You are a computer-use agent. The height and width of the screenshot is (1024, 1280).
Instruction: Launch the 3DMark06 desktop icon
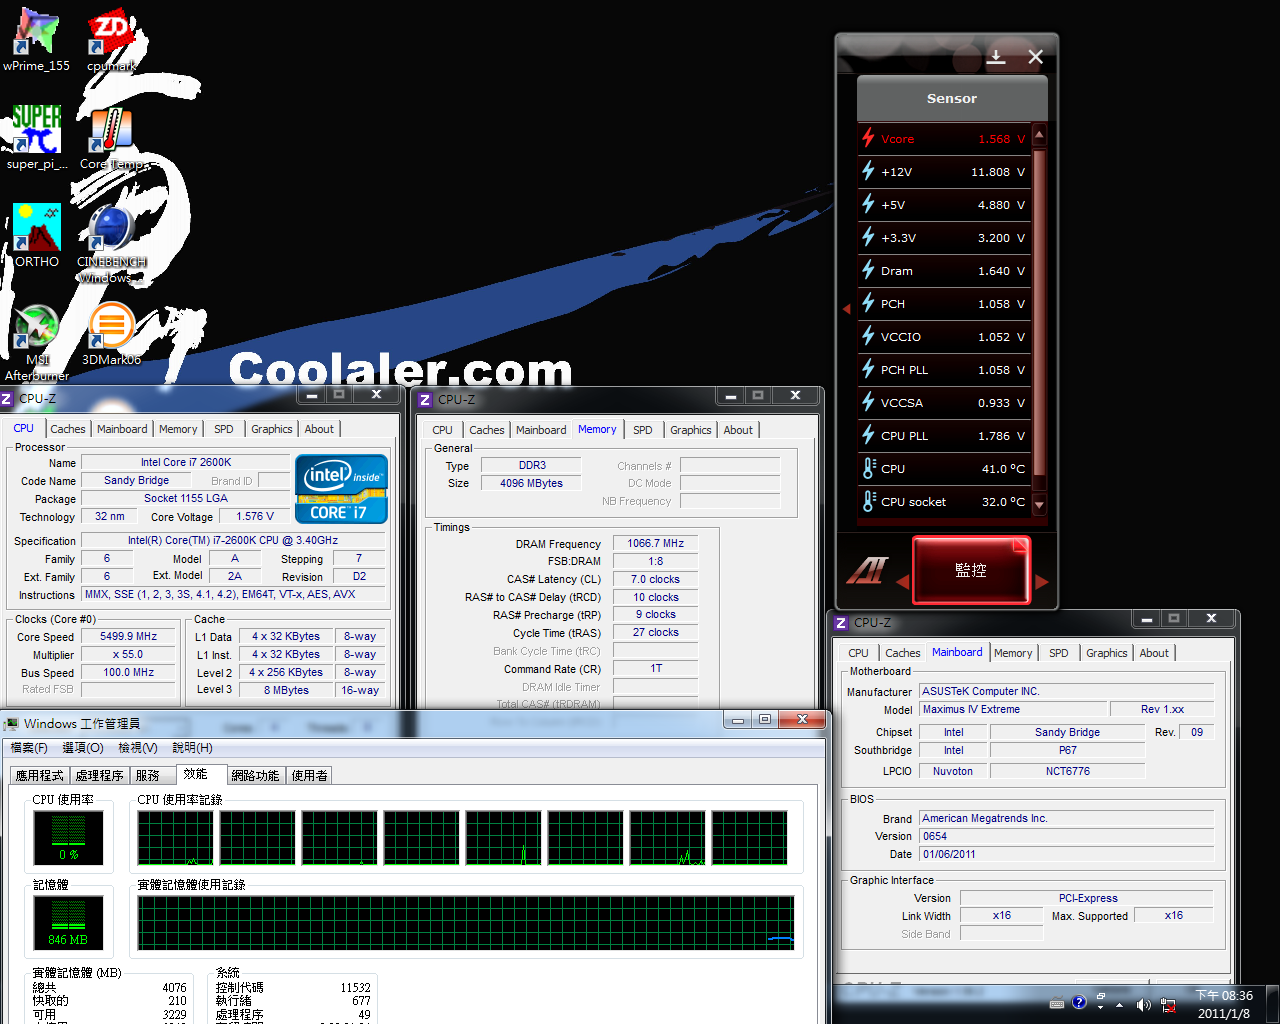(x=111, y=335)
